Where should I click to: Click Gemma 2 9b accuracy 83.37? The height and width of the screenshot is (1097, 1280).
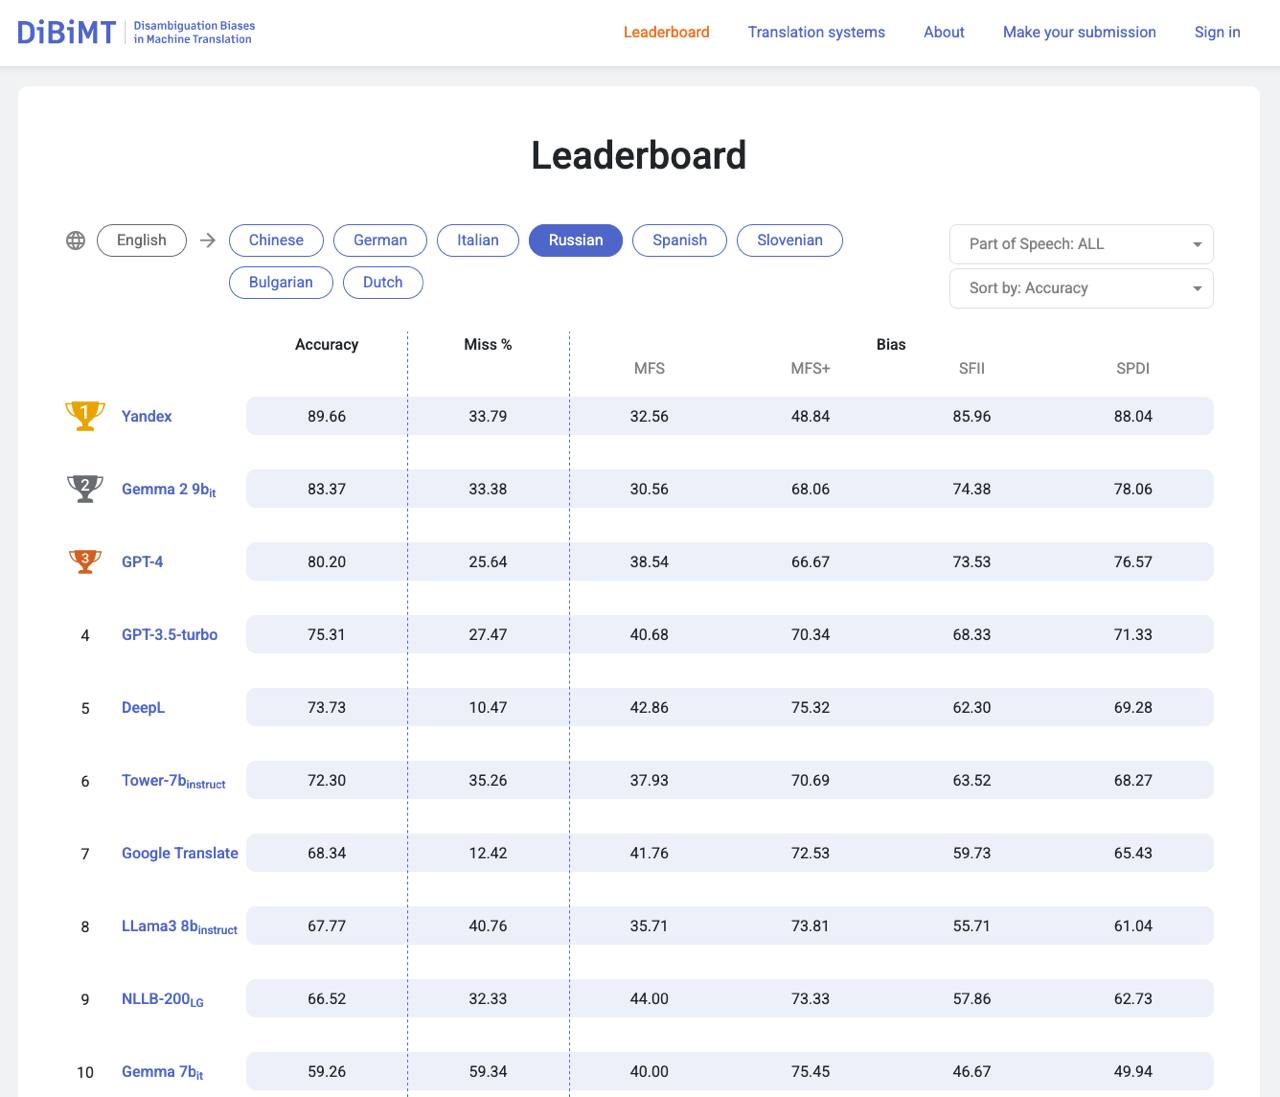pos(327,489)
